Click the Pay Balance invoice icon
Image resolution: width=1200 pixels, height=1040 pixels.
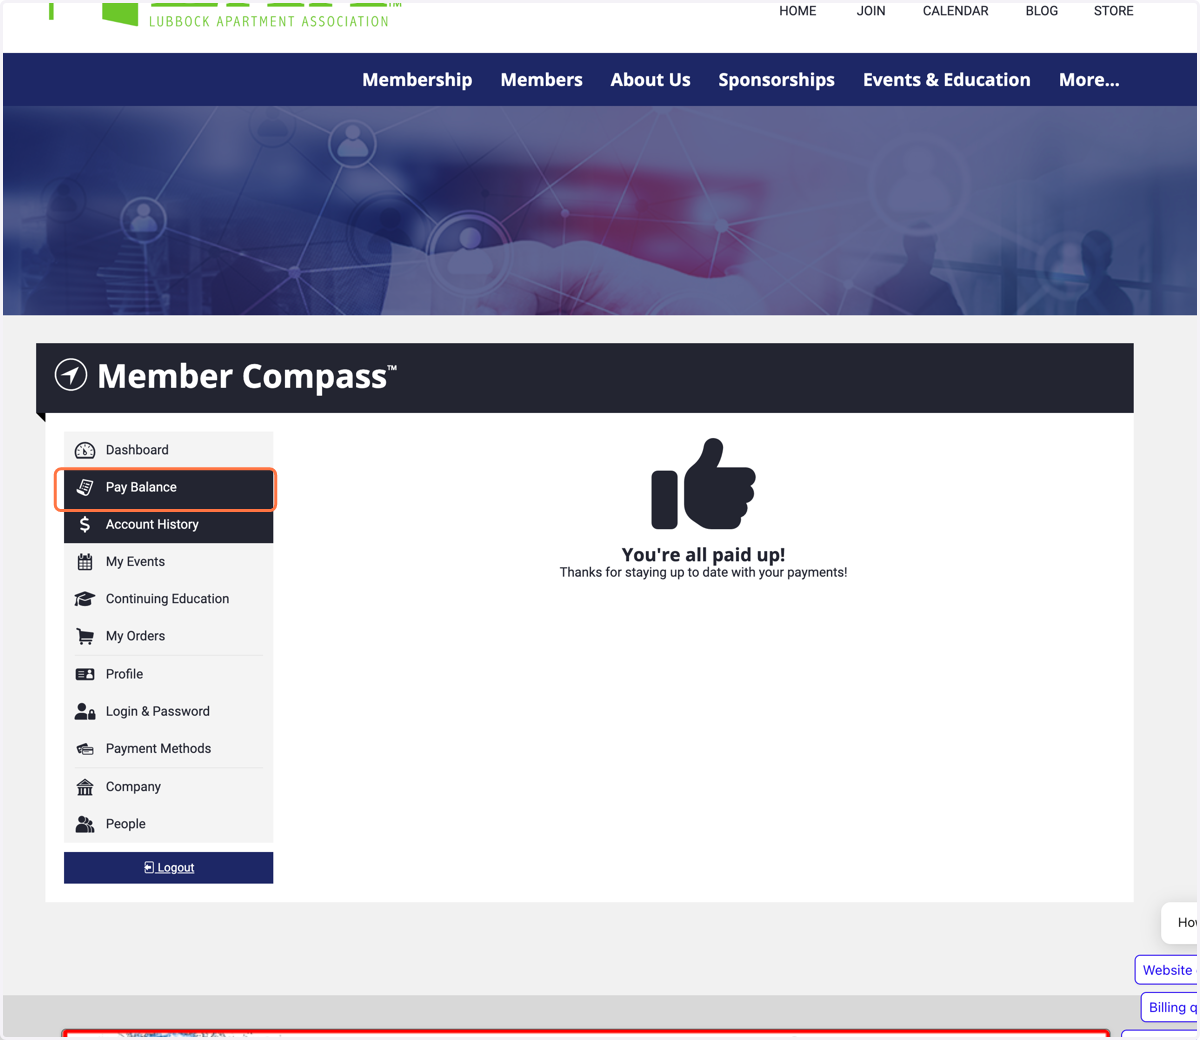85,487
